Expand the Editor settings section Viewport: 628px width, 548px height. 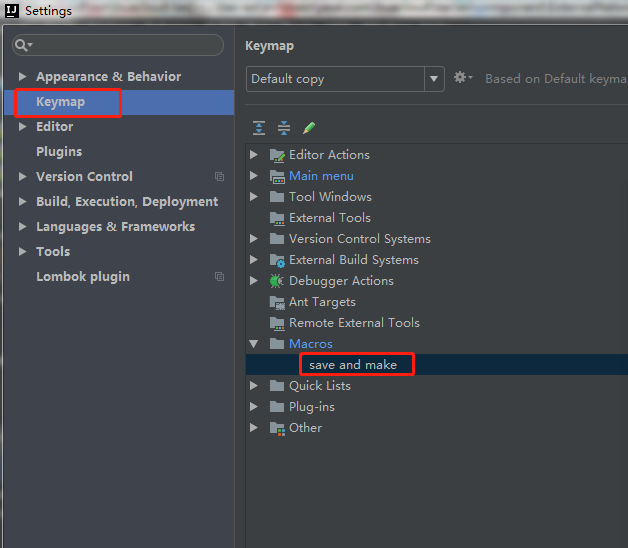(22, 127)
